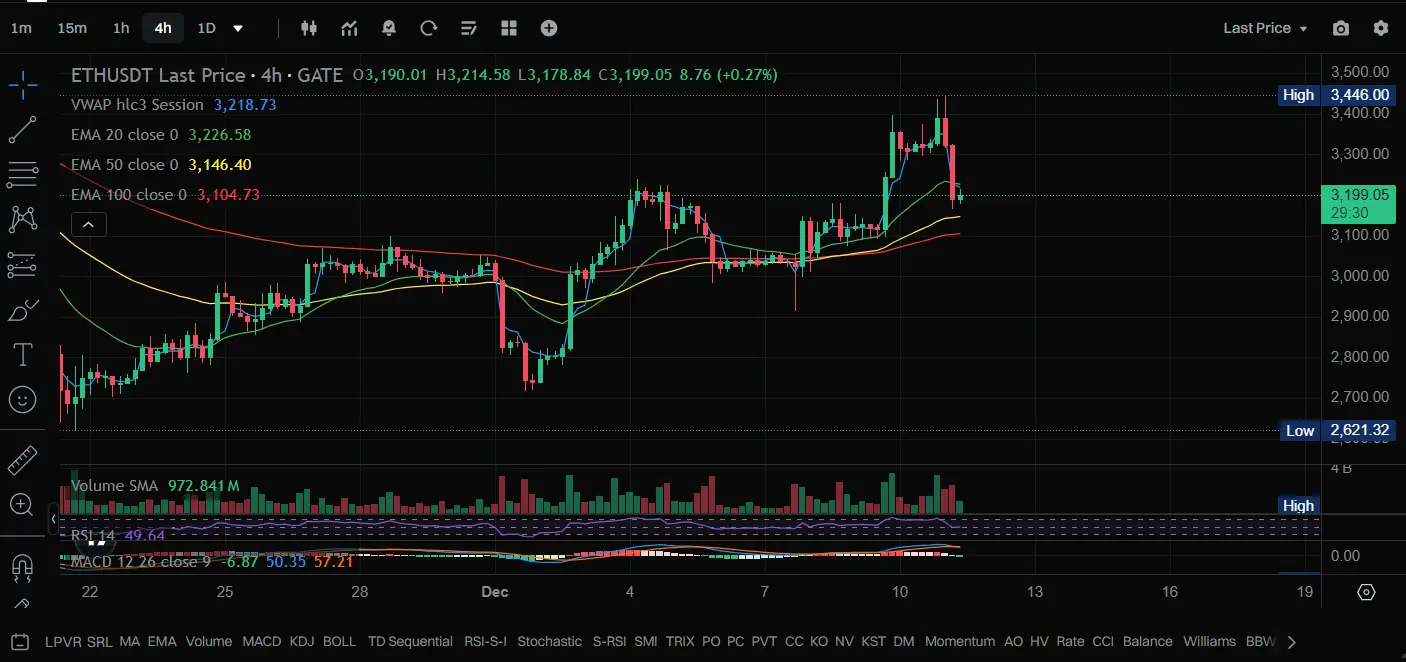The height and width of the screenshot is (662, 1406).
Task: Open the emoji sticker tool
Action: point(22,400)
